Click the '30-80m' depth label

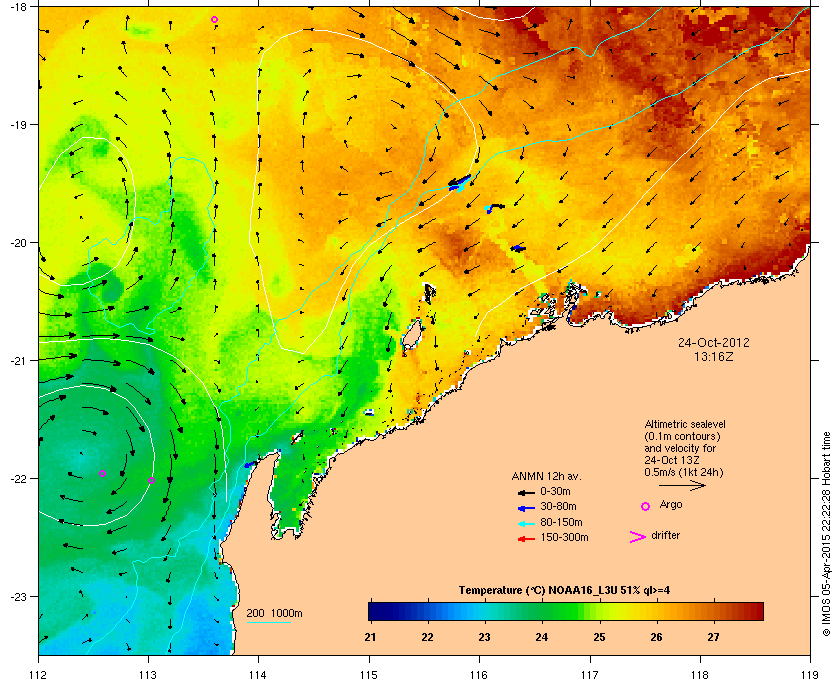coord(558,506)
